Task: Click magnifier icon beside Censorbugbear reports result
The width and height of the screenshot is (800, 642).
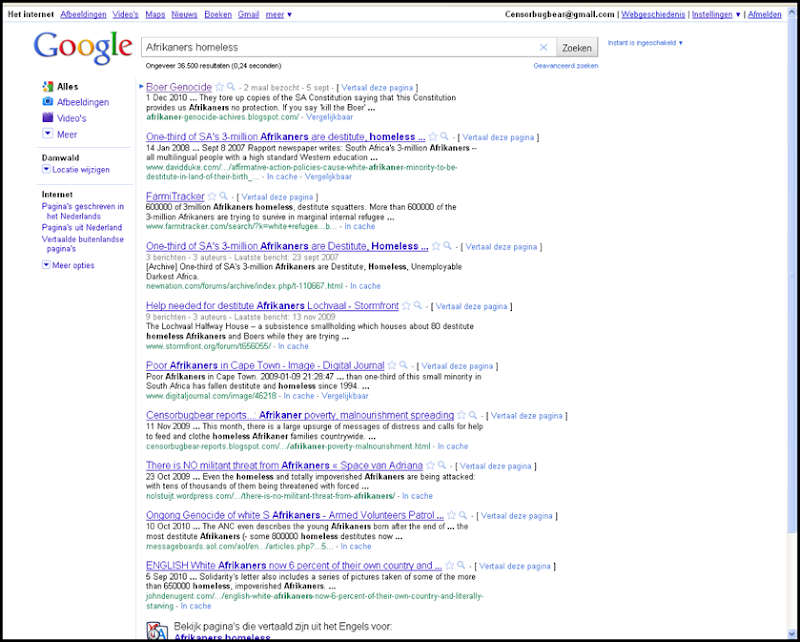Action: [x=472, y=415]
